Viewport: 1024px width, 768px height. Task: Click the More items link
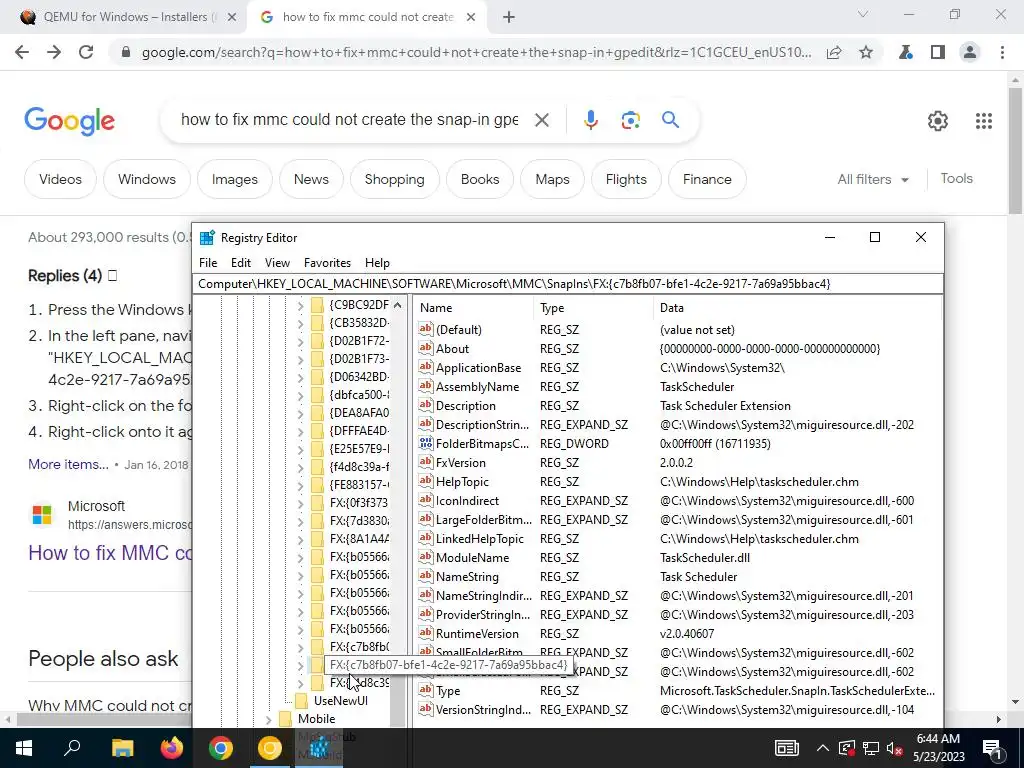click(68, 464)
